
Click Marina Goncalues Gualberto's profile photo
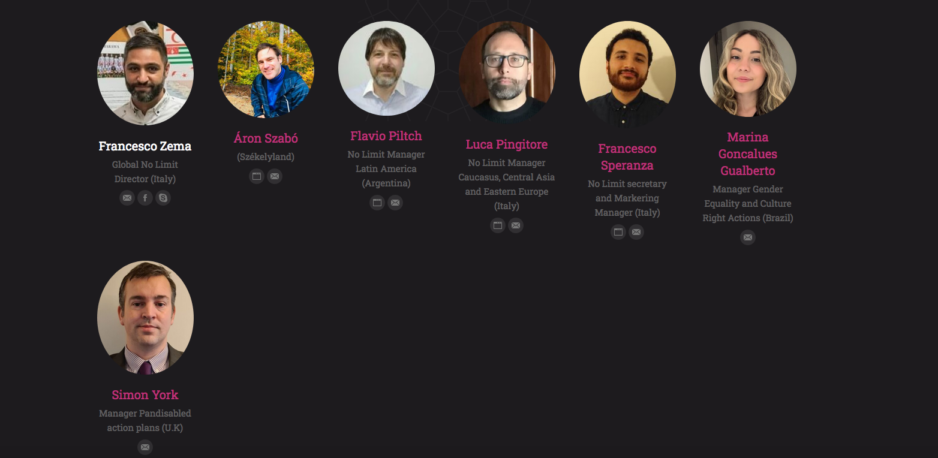coord(748,69)
